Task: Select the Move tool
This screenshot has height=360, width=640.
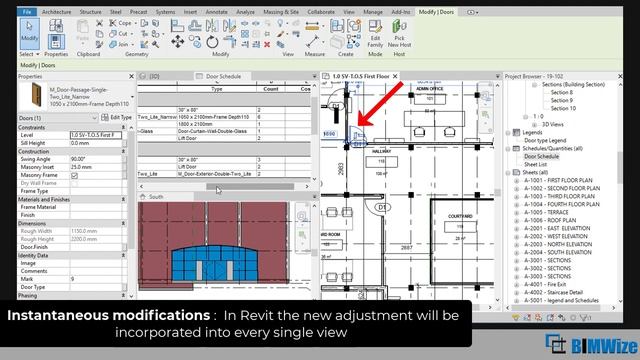Action: click(177, 42)
